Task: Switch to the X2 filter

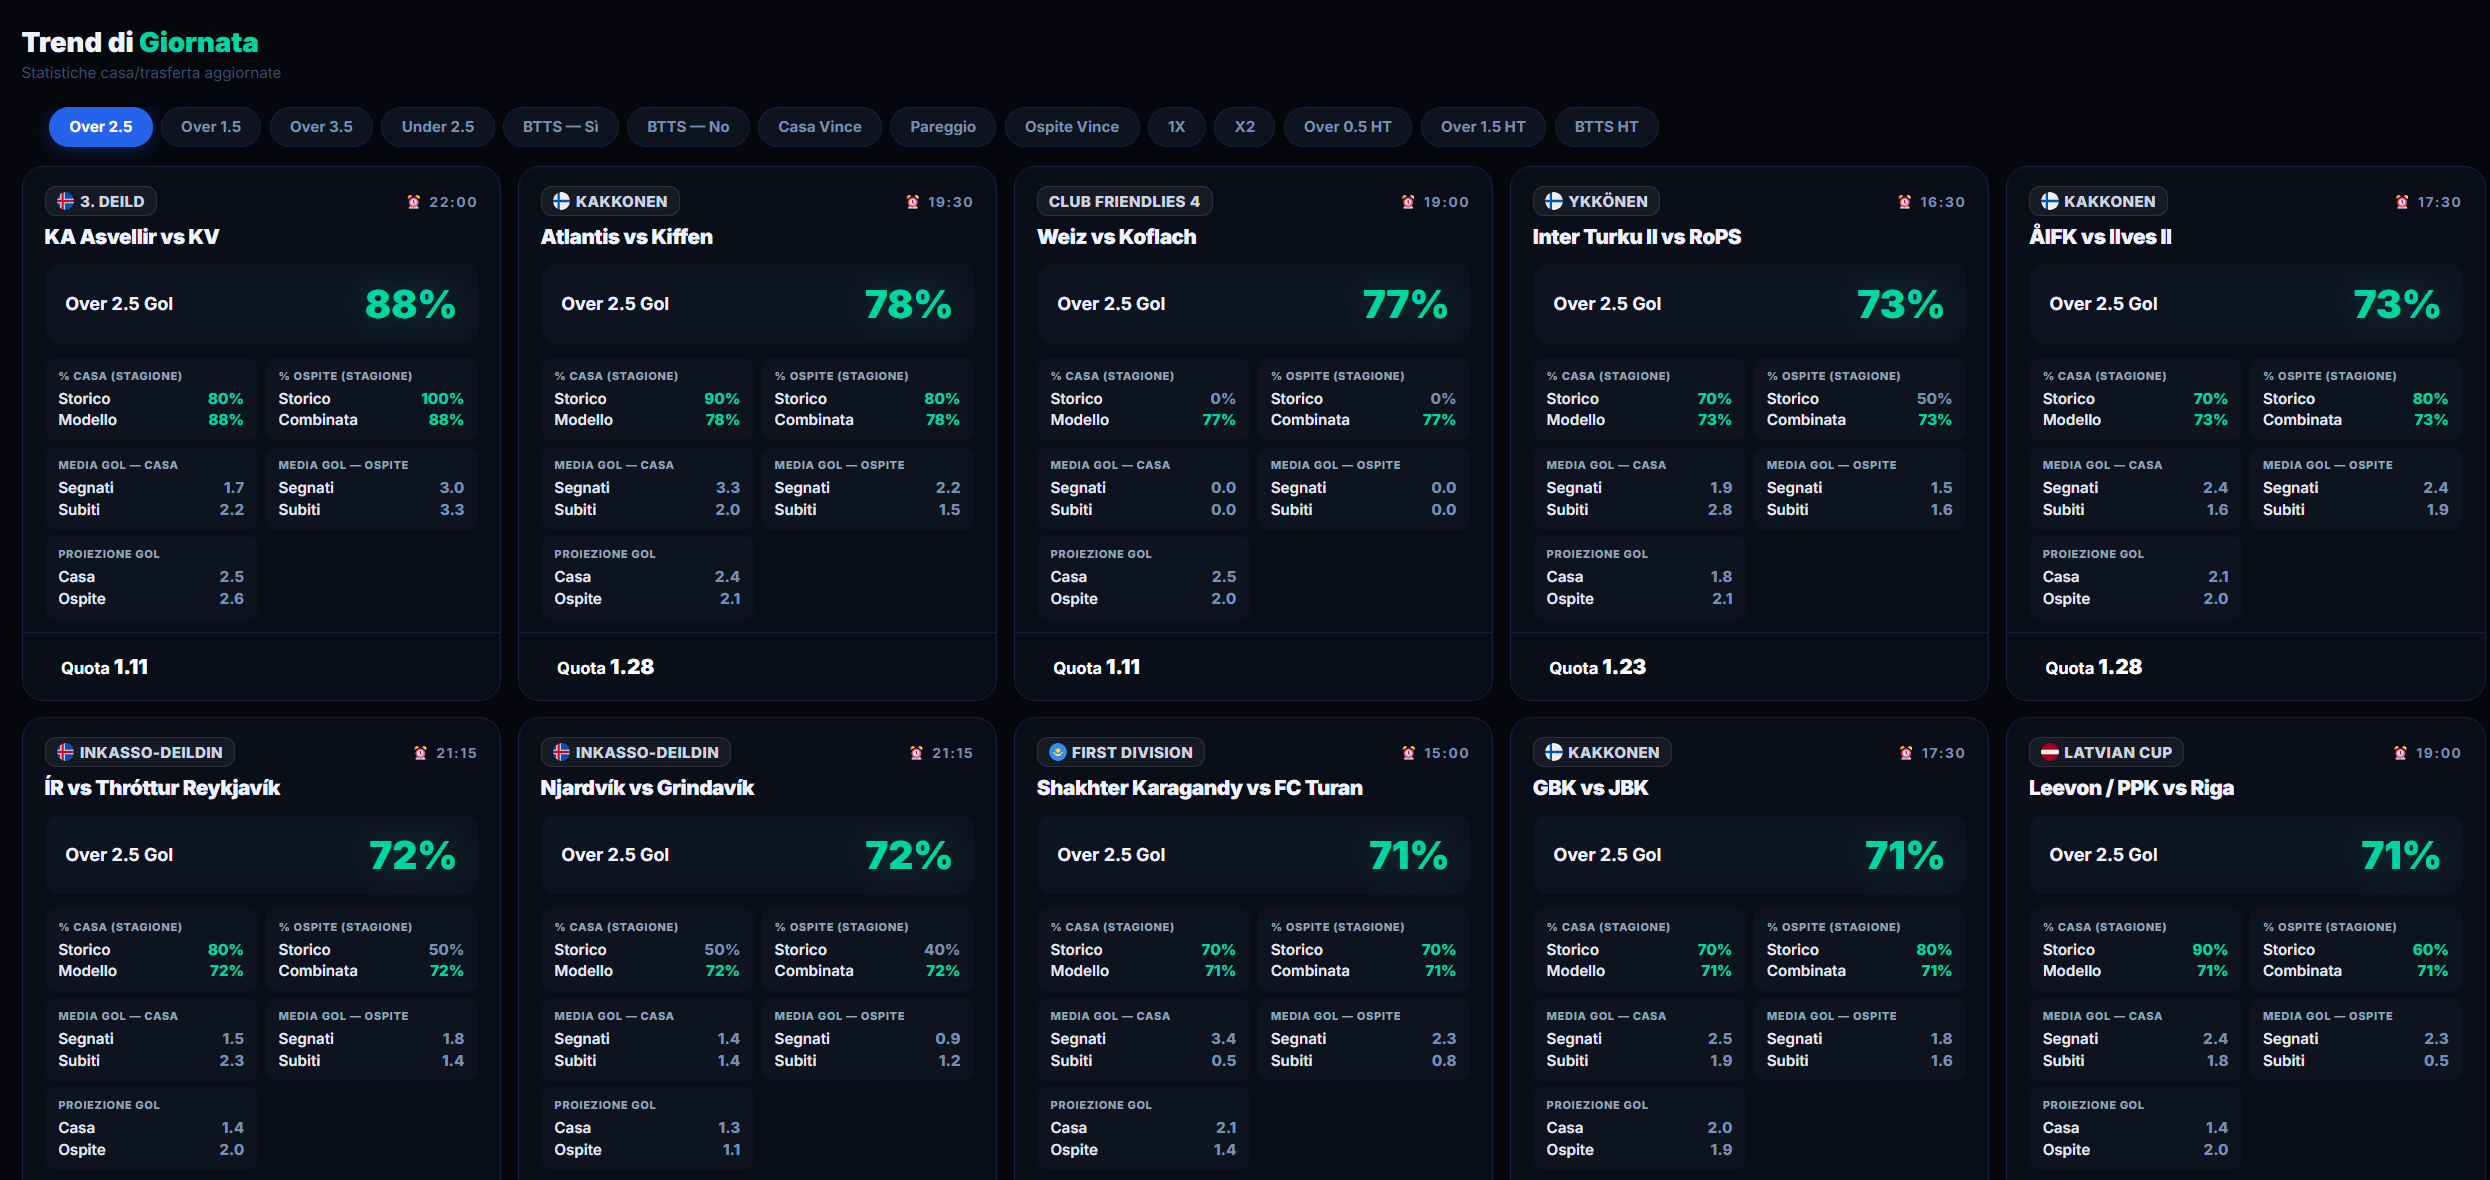Action: coord(1245,127)
